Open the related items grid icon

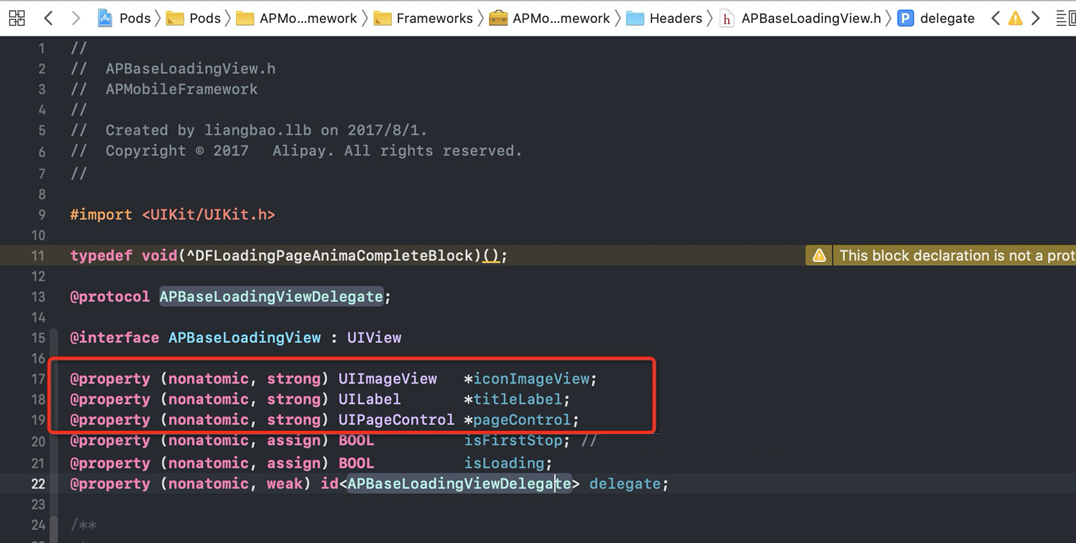pos(16,18)
